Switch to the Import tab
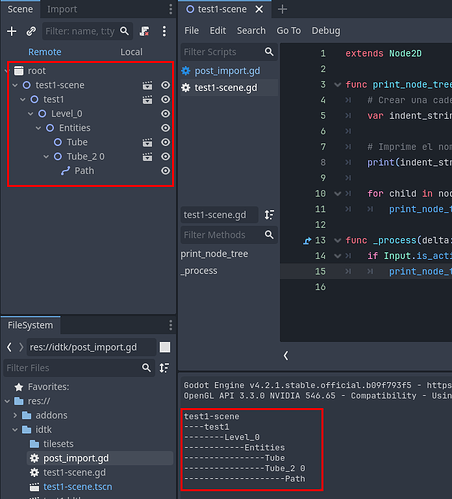452x499 pixels. pyautogui.click(x=62, y=9)
